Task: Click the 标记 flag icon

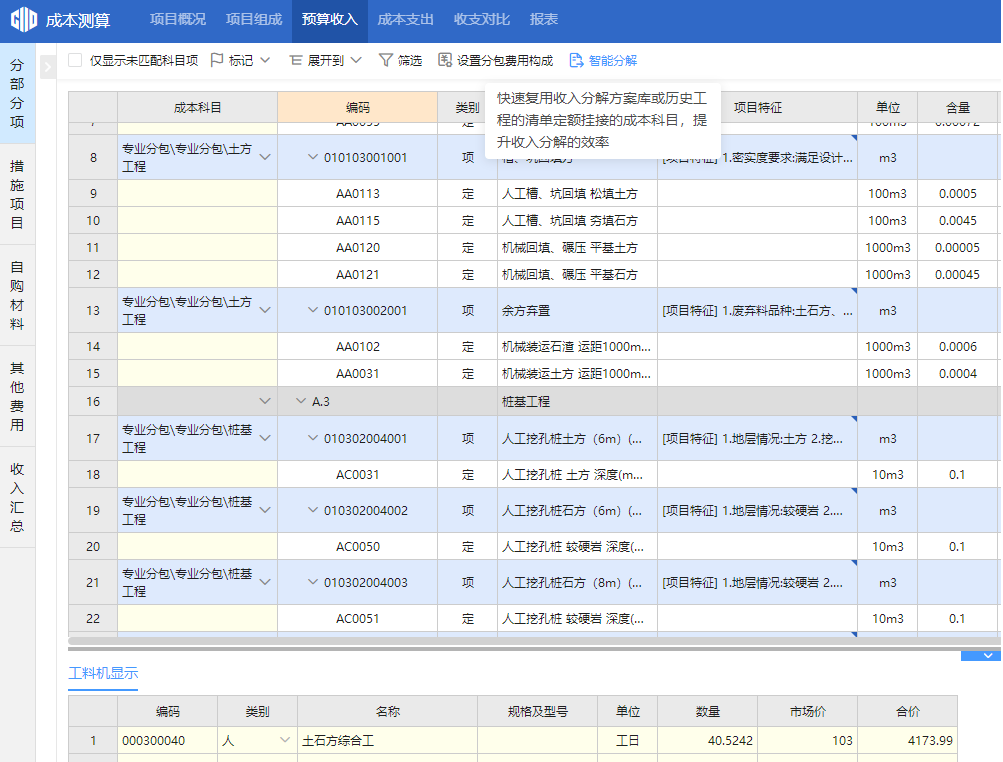Action: tap(217, 61)
